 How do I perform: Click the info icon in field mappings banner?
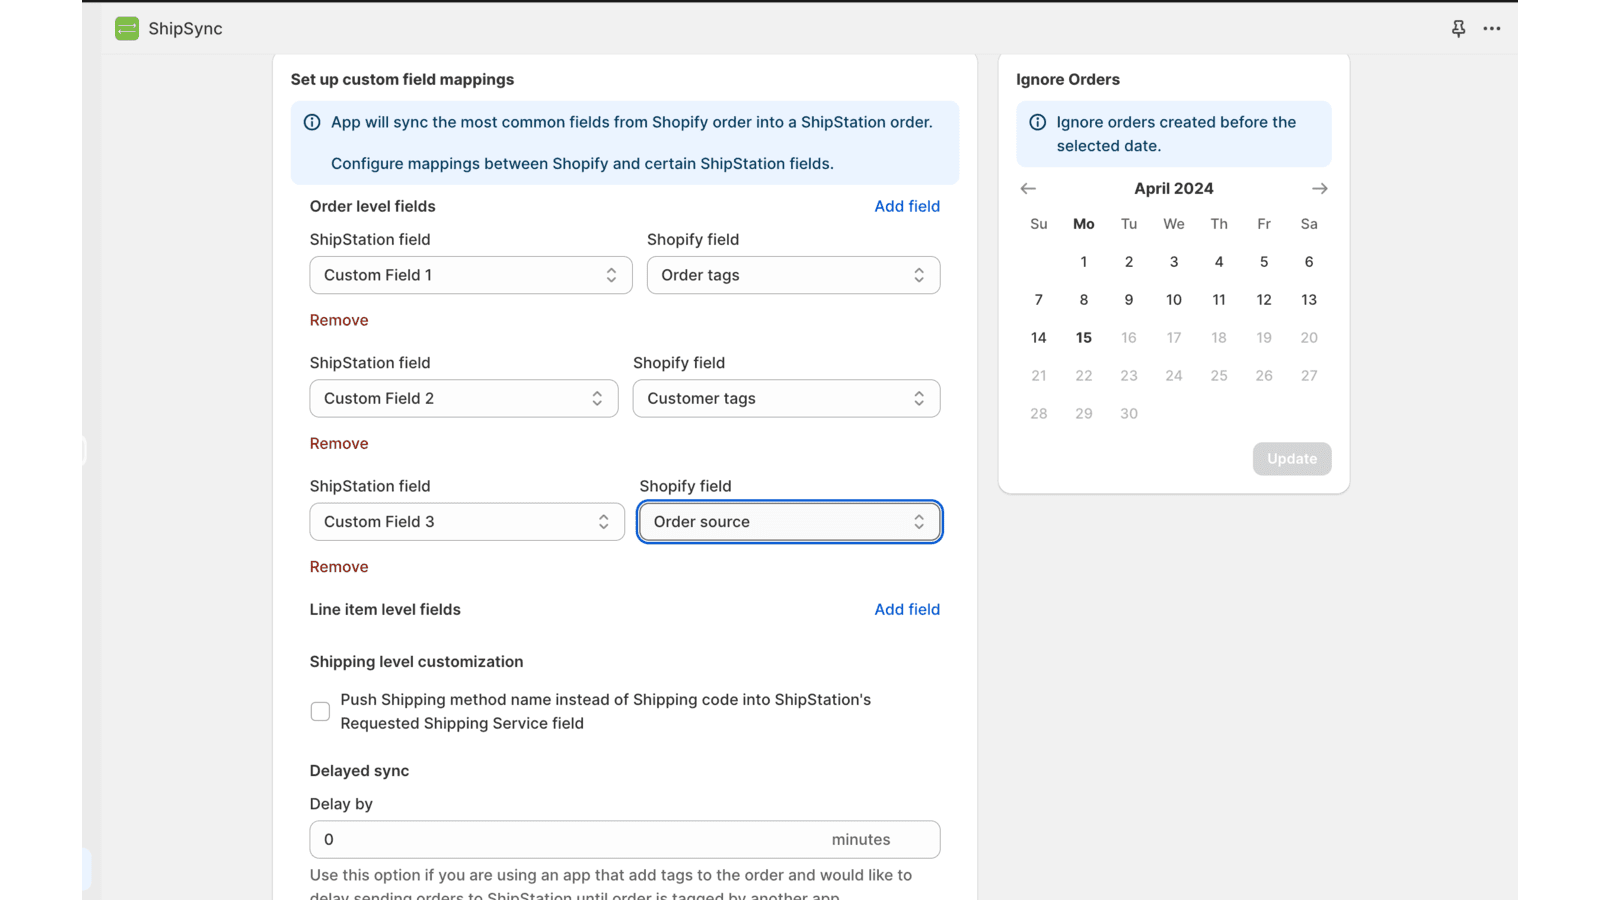click(x=311, y=122)
